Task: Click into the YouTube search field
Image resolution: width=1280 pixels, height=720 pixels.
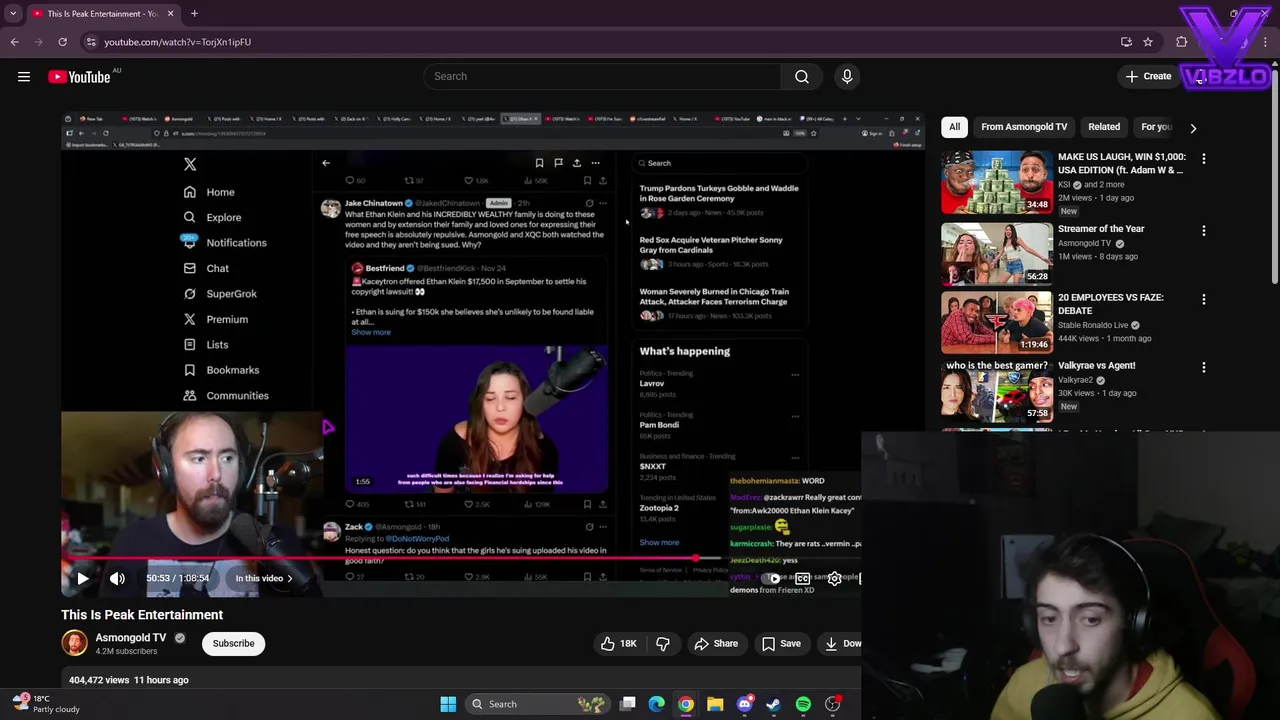Action: pyautogui.click(x=602, y=76)
